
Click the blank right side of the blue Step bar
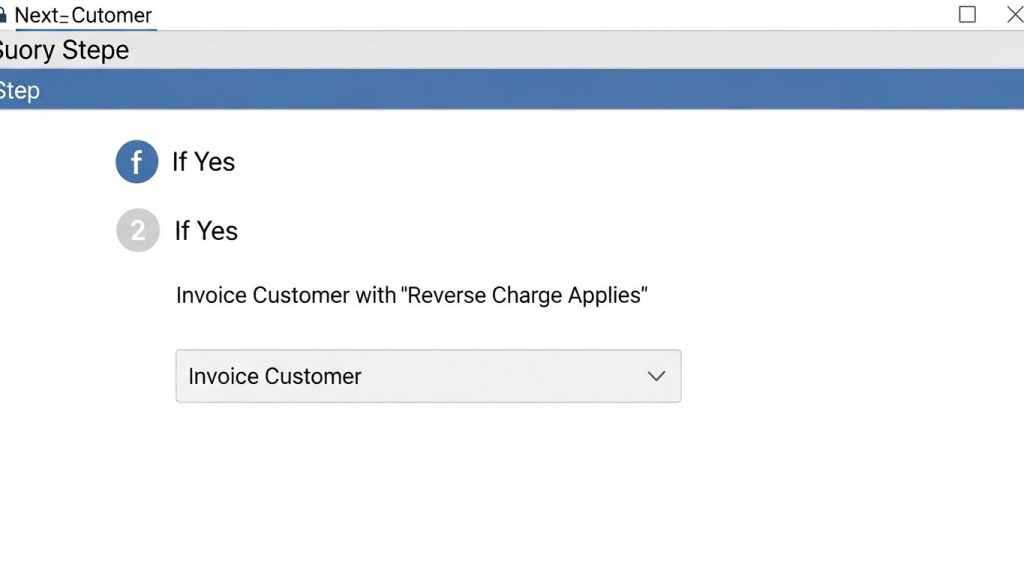click(800, 90)
